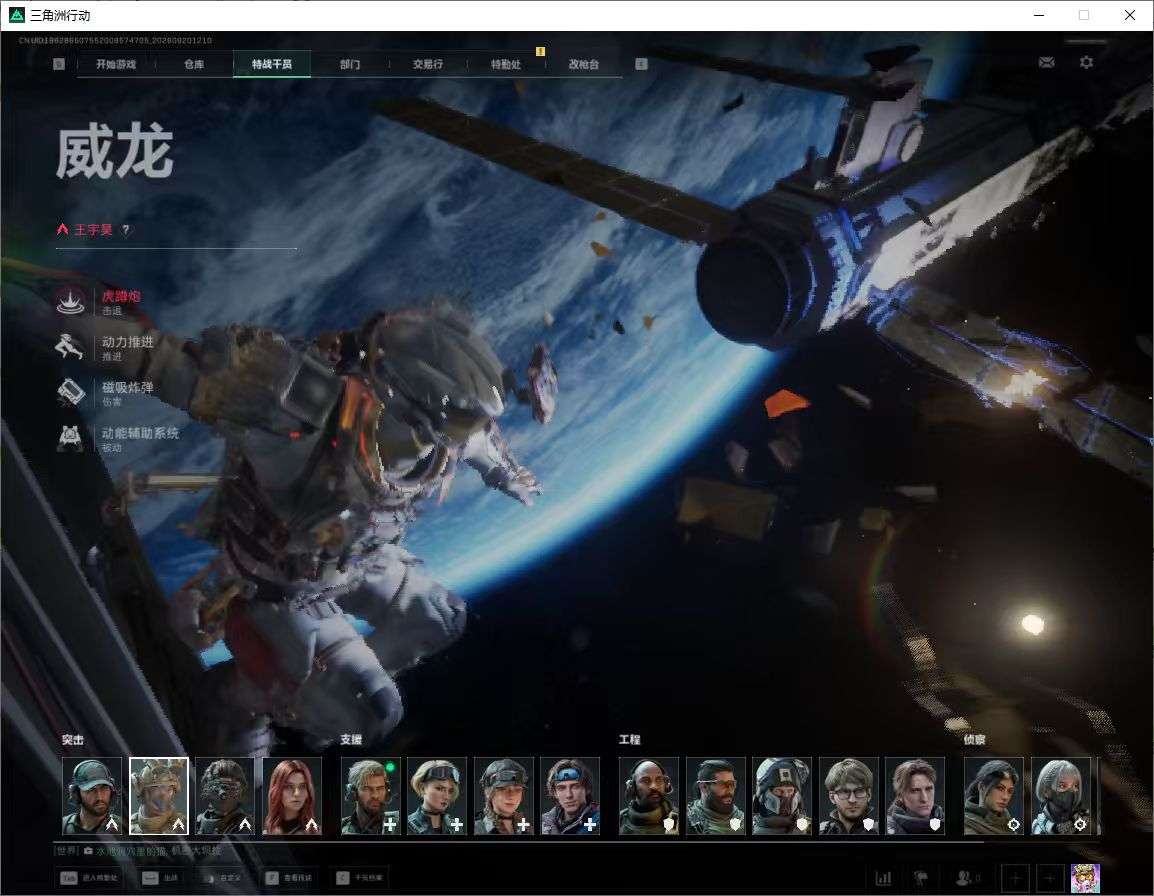
Task: Select the 动力推进 skill icon
Action: click(71, 347)
